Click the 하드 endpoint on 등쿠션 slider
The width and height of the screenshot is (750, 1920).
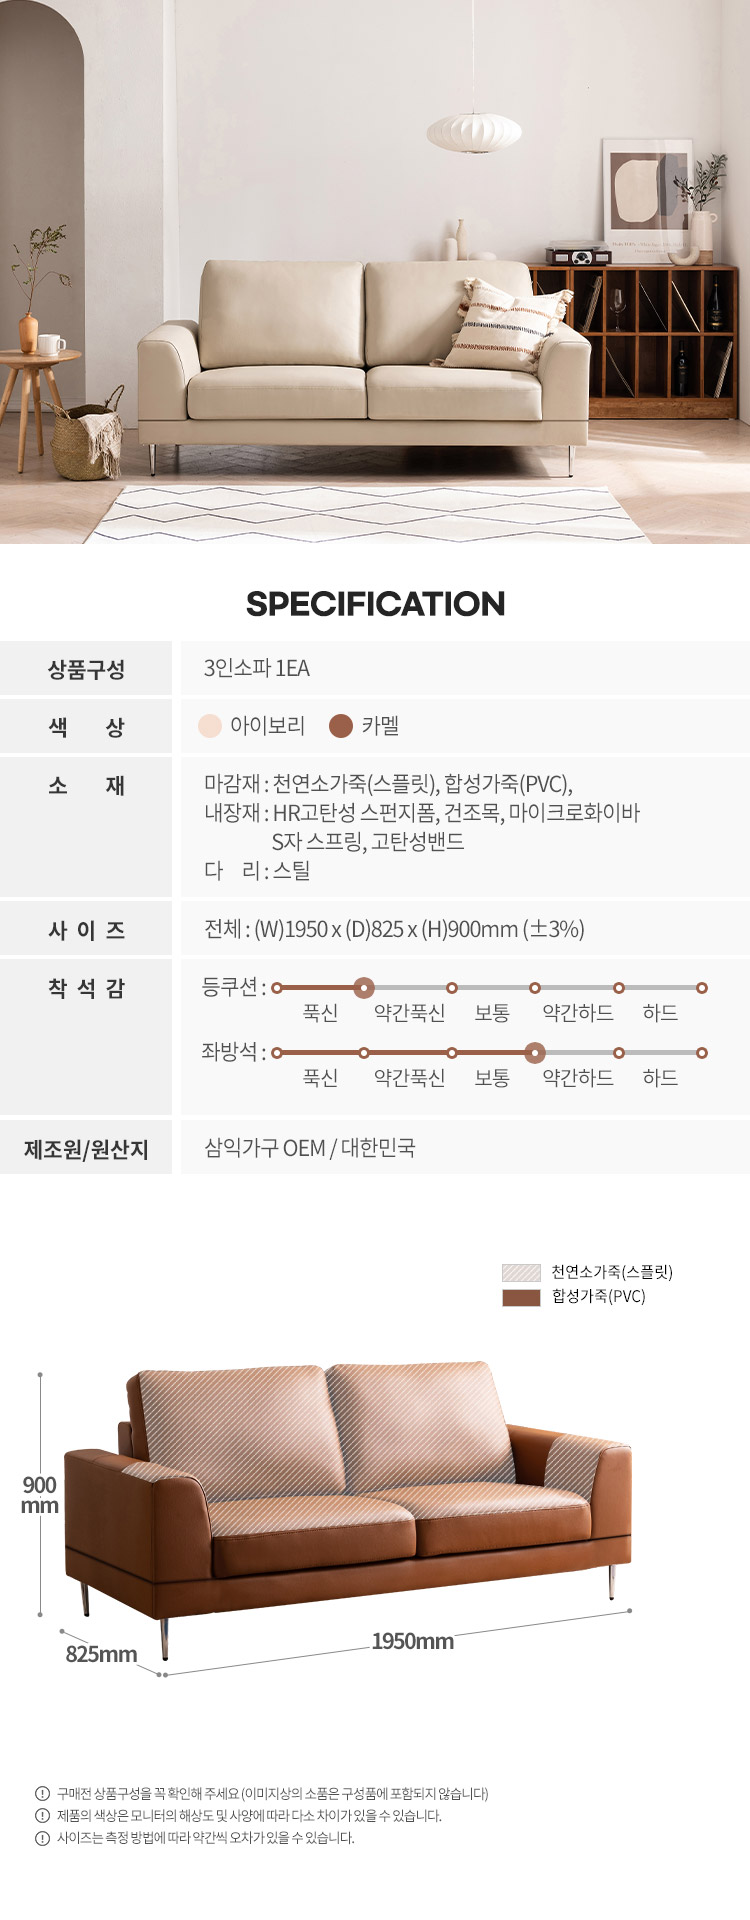[x=702, y=988]
